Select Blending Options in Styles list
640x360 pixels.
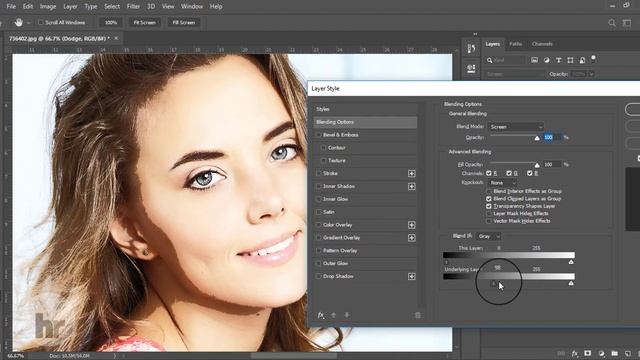[x=365, y=122]
